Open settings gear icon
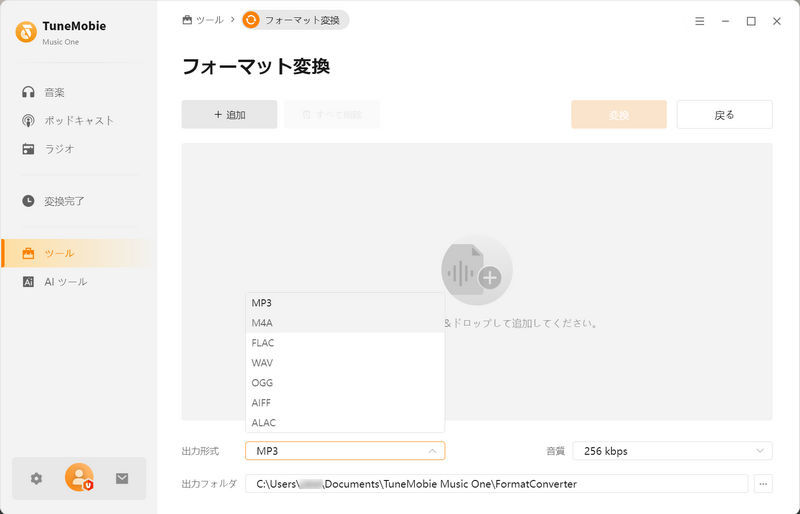The height and width of the screenshot is (514, 800). 36,478
